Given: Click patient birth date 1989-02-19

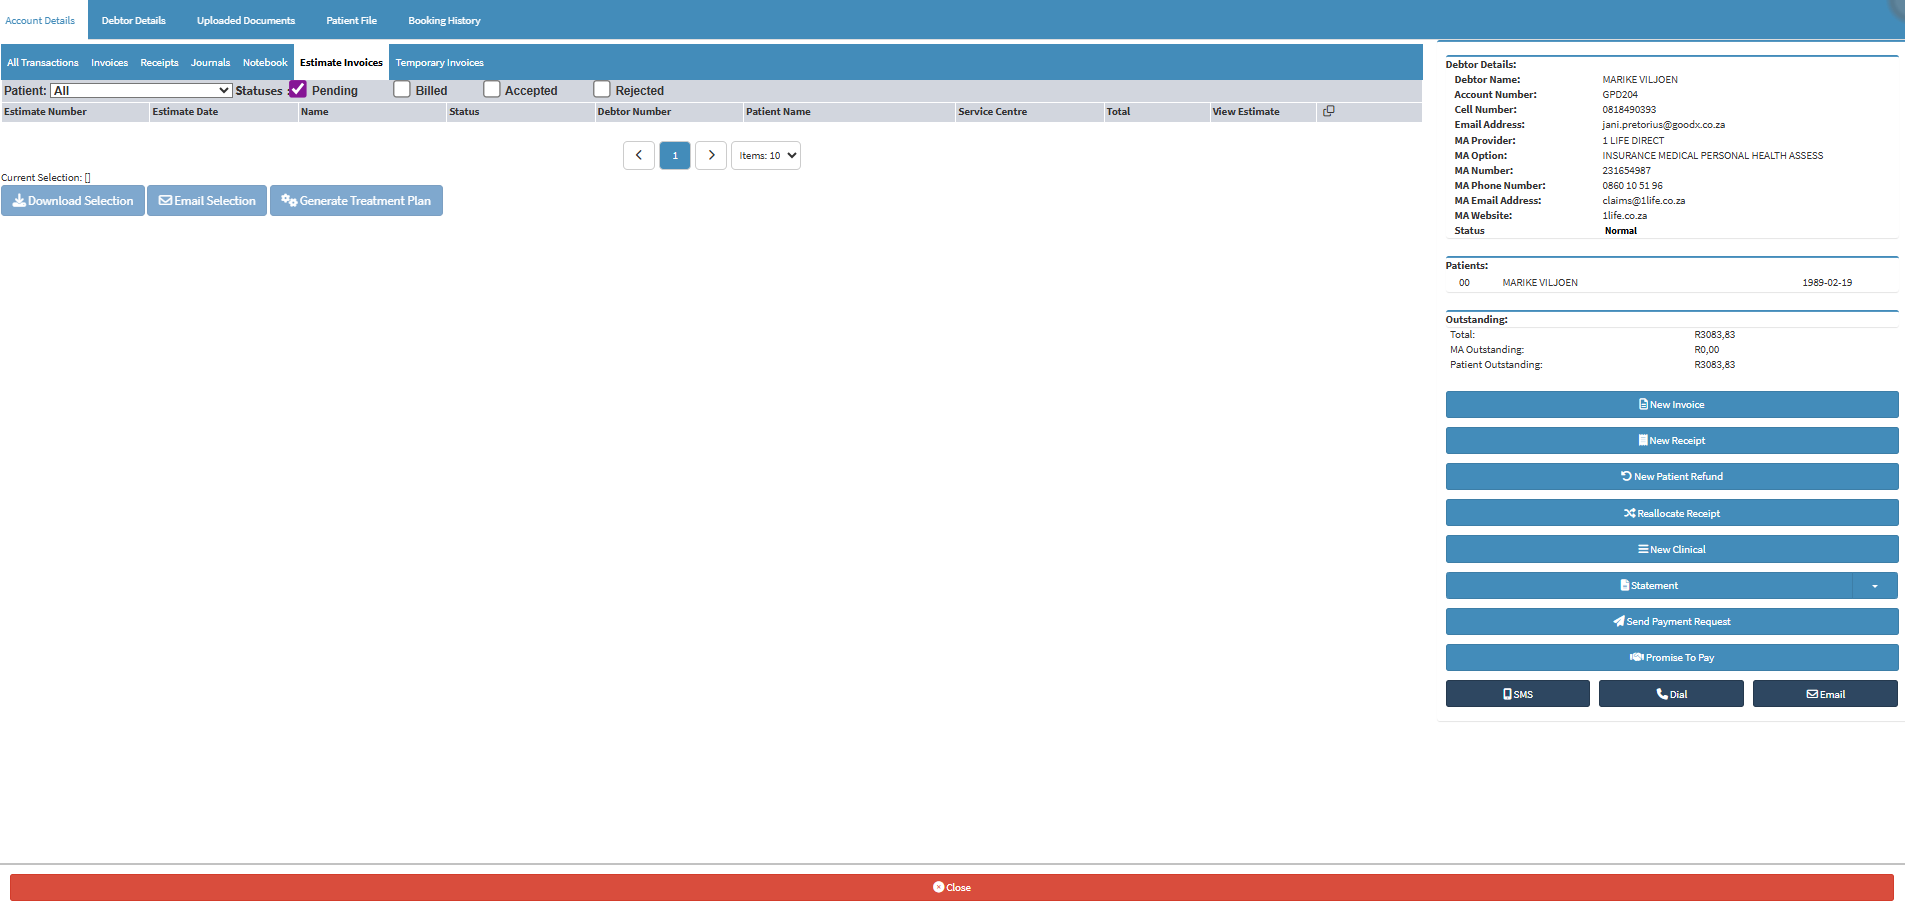Looking at the screenshot, I should pyautogui.click(x=1827, y=283).
